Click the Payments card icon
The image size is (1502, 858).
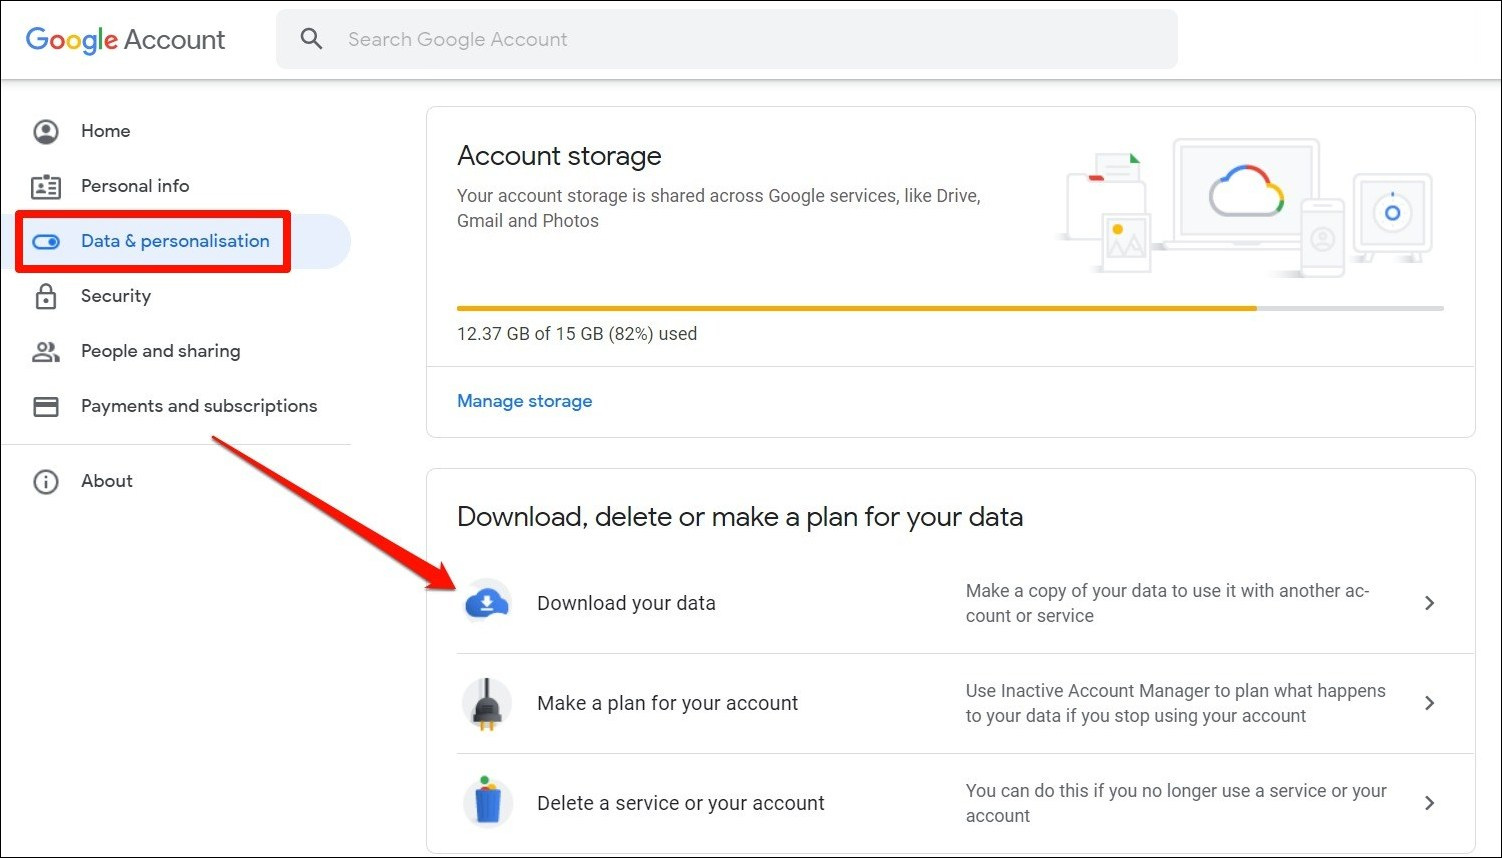(x=46, y=406)
